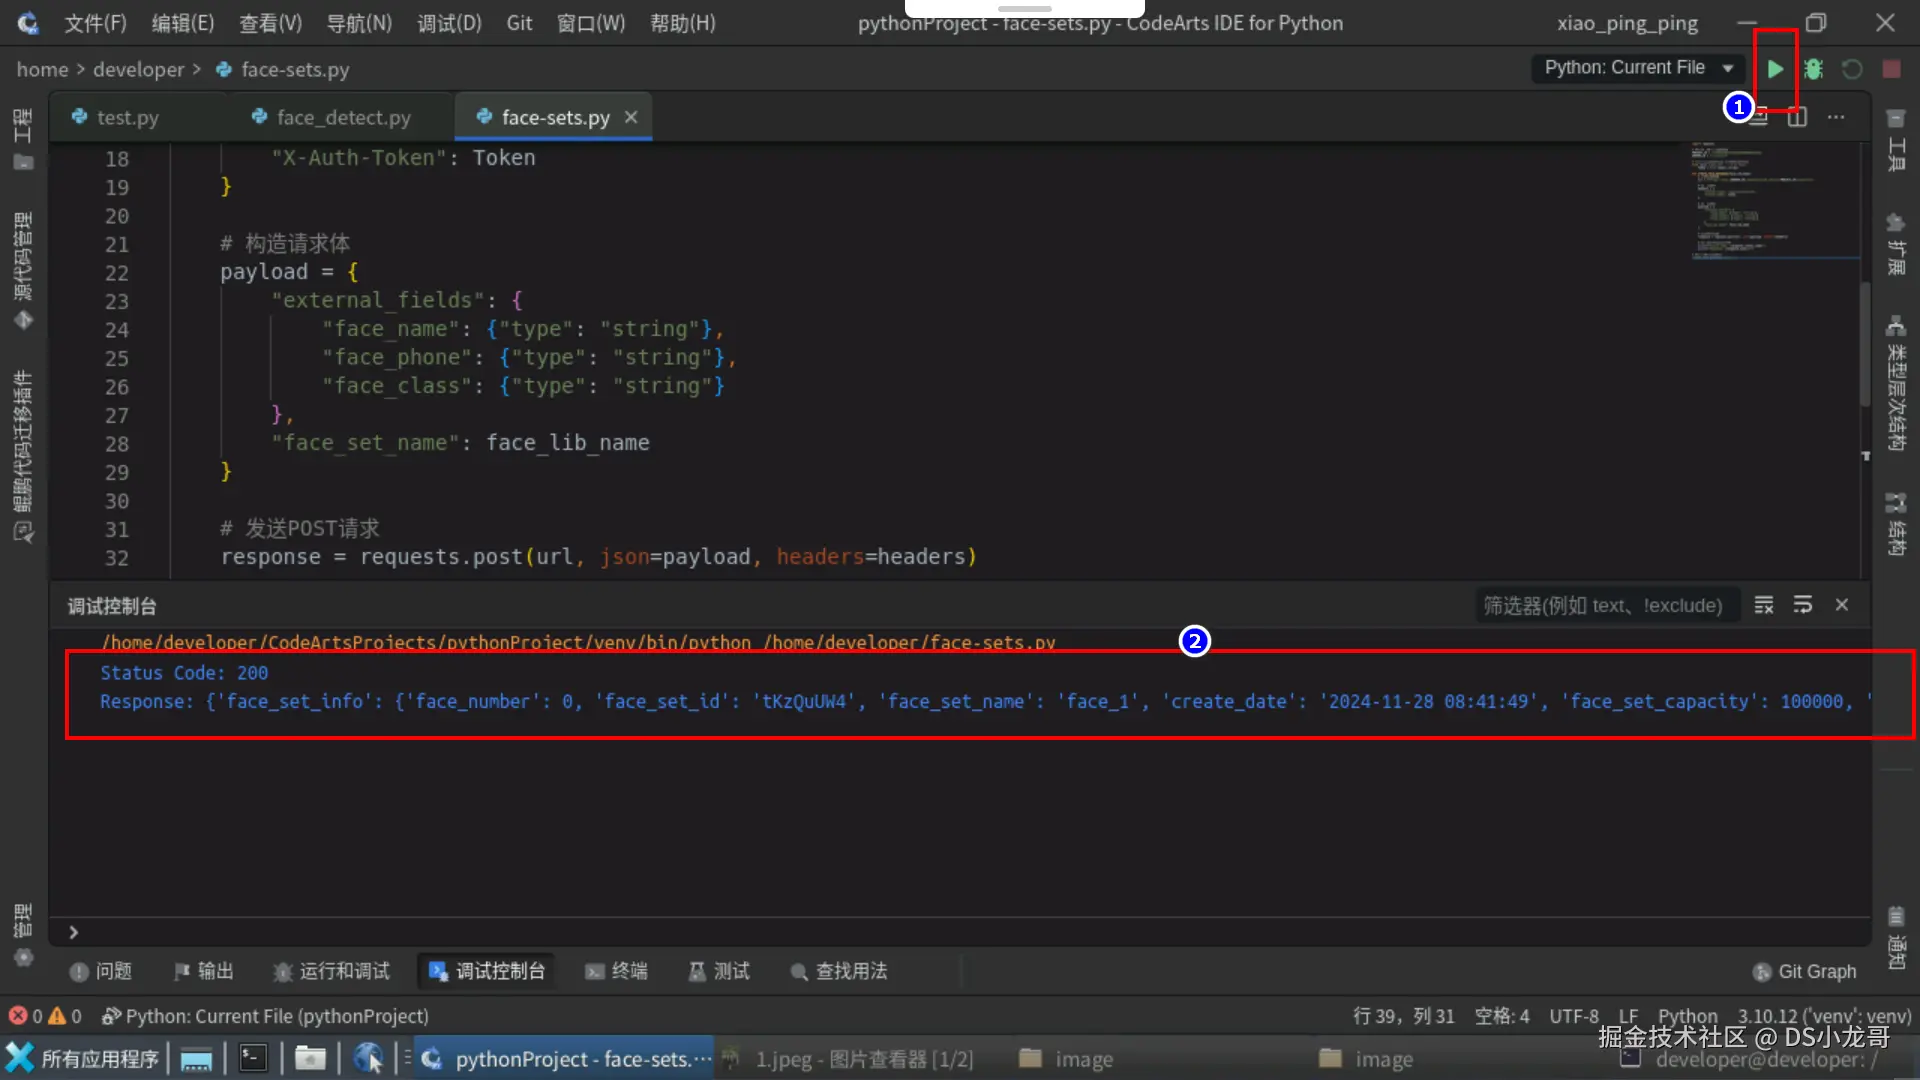The image size is (1920, 1080).
Task: Stop execution with the red square button
Action: 1891,69
